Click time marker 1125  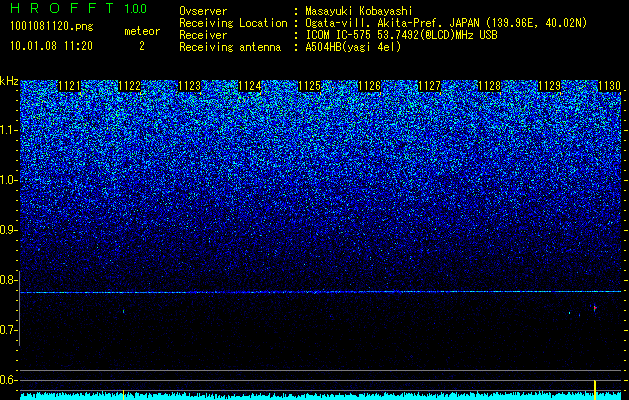tap(309, 86)
